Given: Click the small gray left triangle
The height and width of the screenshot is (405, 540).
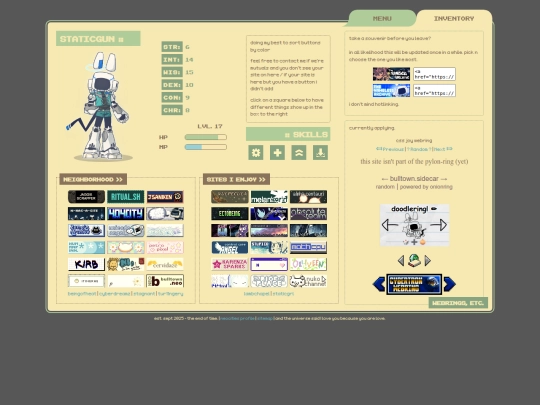Looking at the screenshot, I should point(401,261).
